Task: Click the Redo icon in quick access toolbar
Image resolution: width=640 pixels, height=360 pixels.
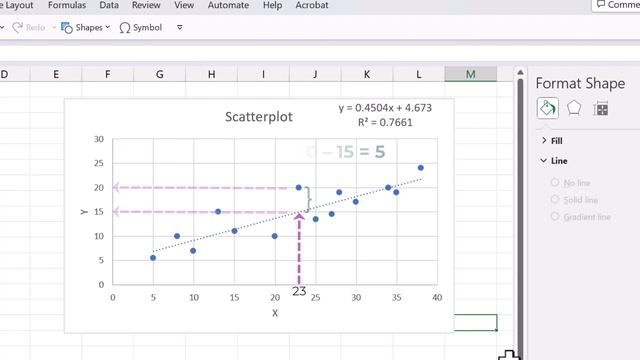Action: [18, 27]
